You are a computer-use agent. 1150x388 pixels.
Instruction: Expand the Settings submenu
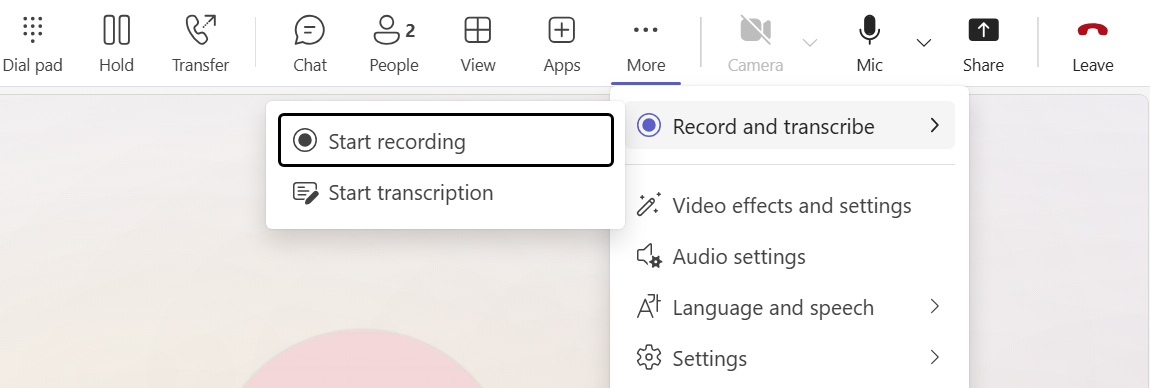[790, 358]
